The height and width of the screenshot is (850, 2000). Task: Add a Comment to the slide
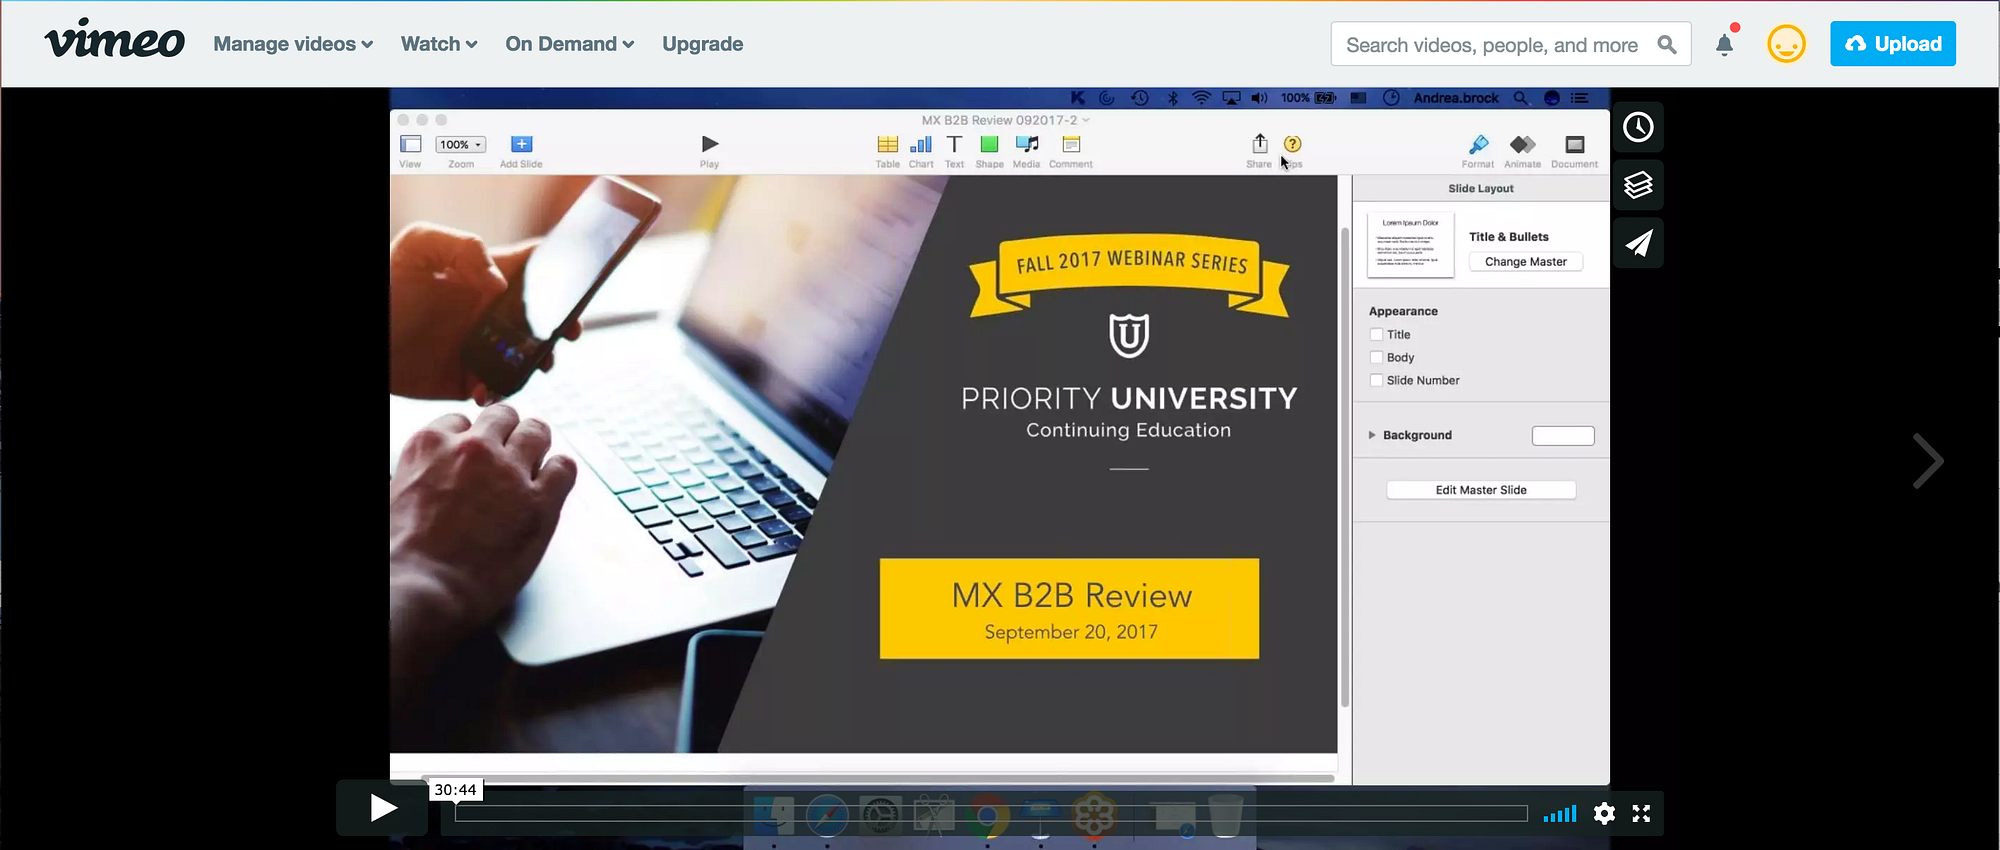click(1071, 150)
